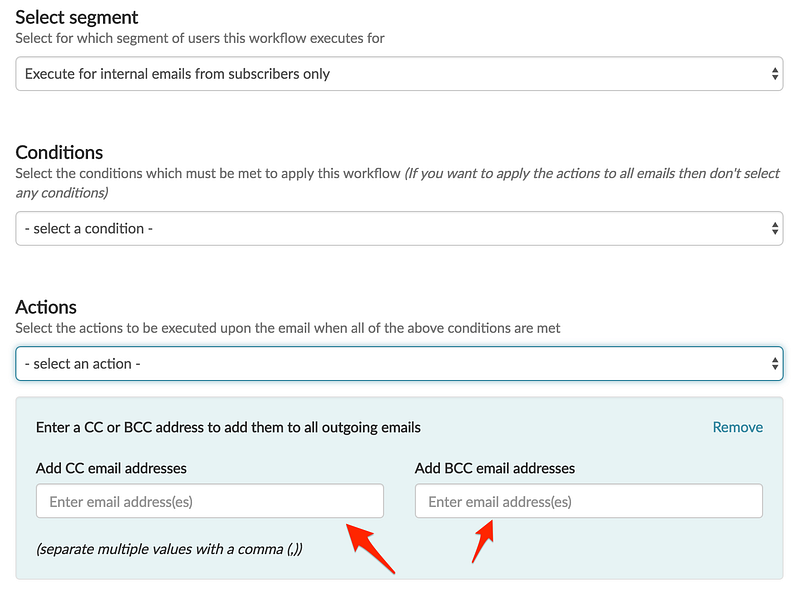Image resolution: width=800 pixels, height=595 pixels.
Task: Focus the Add CC email addresses field
Action: [210, 501]
